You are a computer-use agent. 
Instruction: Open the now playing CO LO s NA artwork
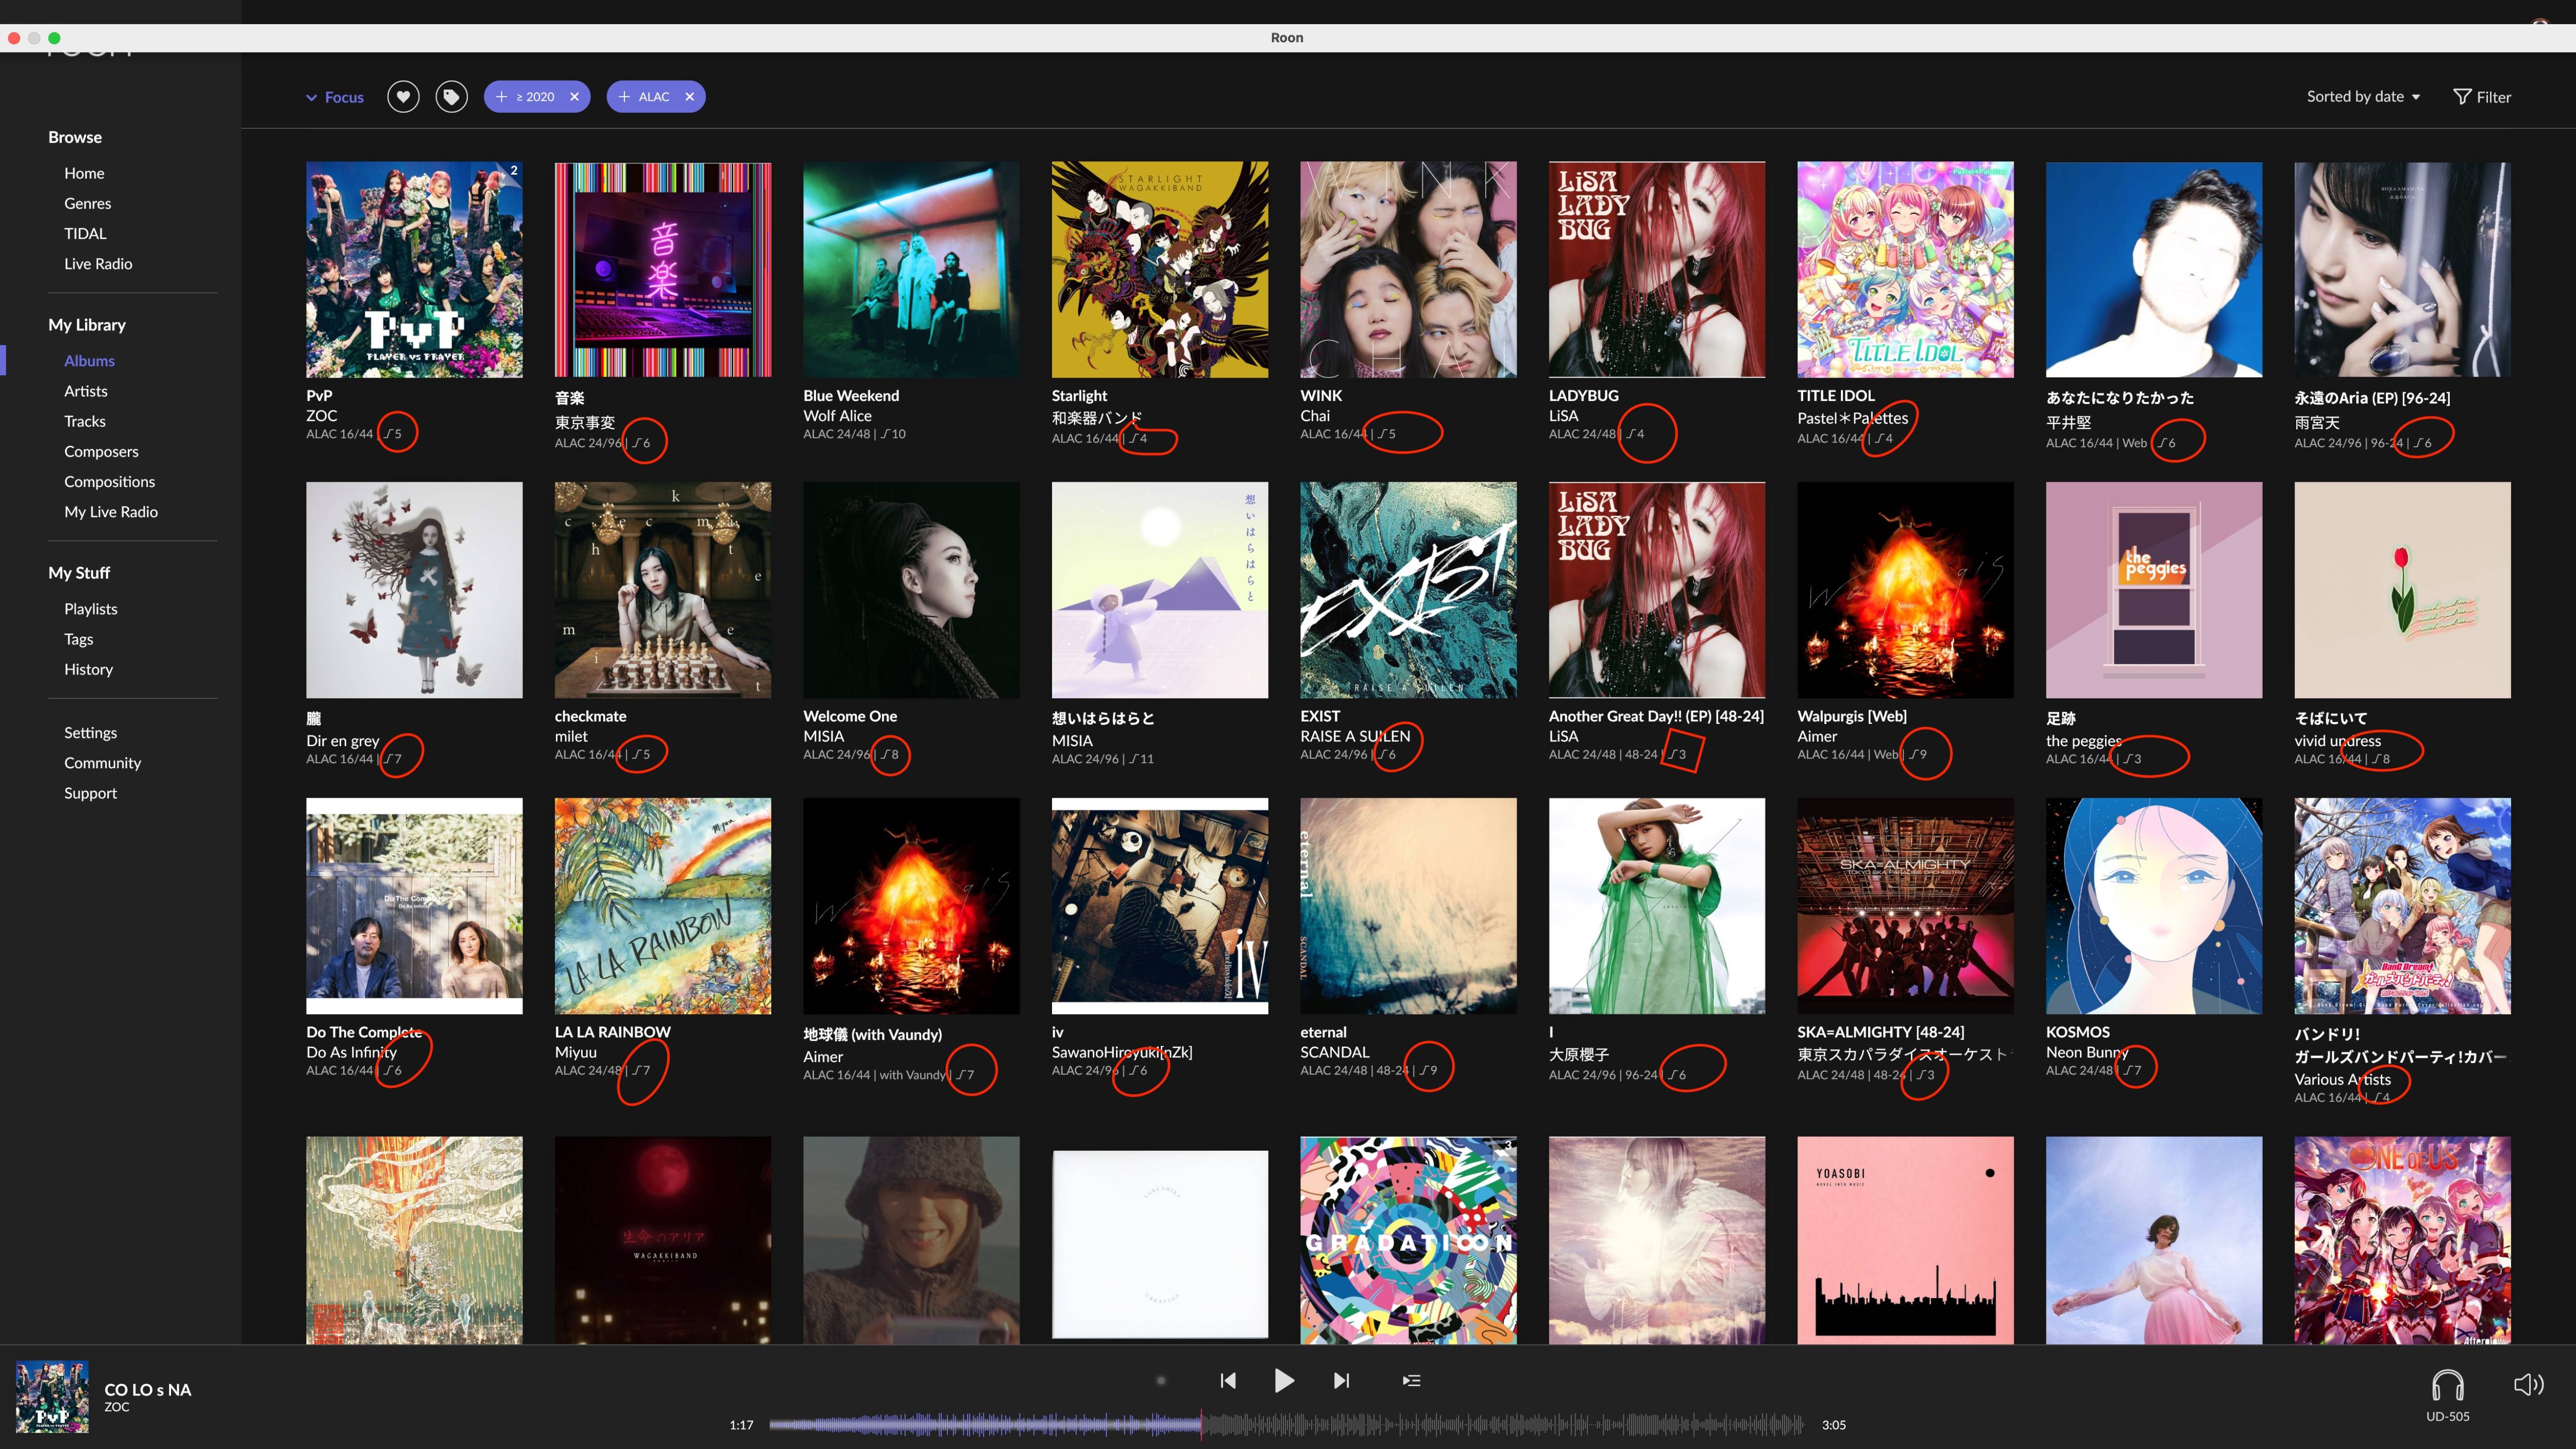pyautogui.click(x=52, y=1397)
